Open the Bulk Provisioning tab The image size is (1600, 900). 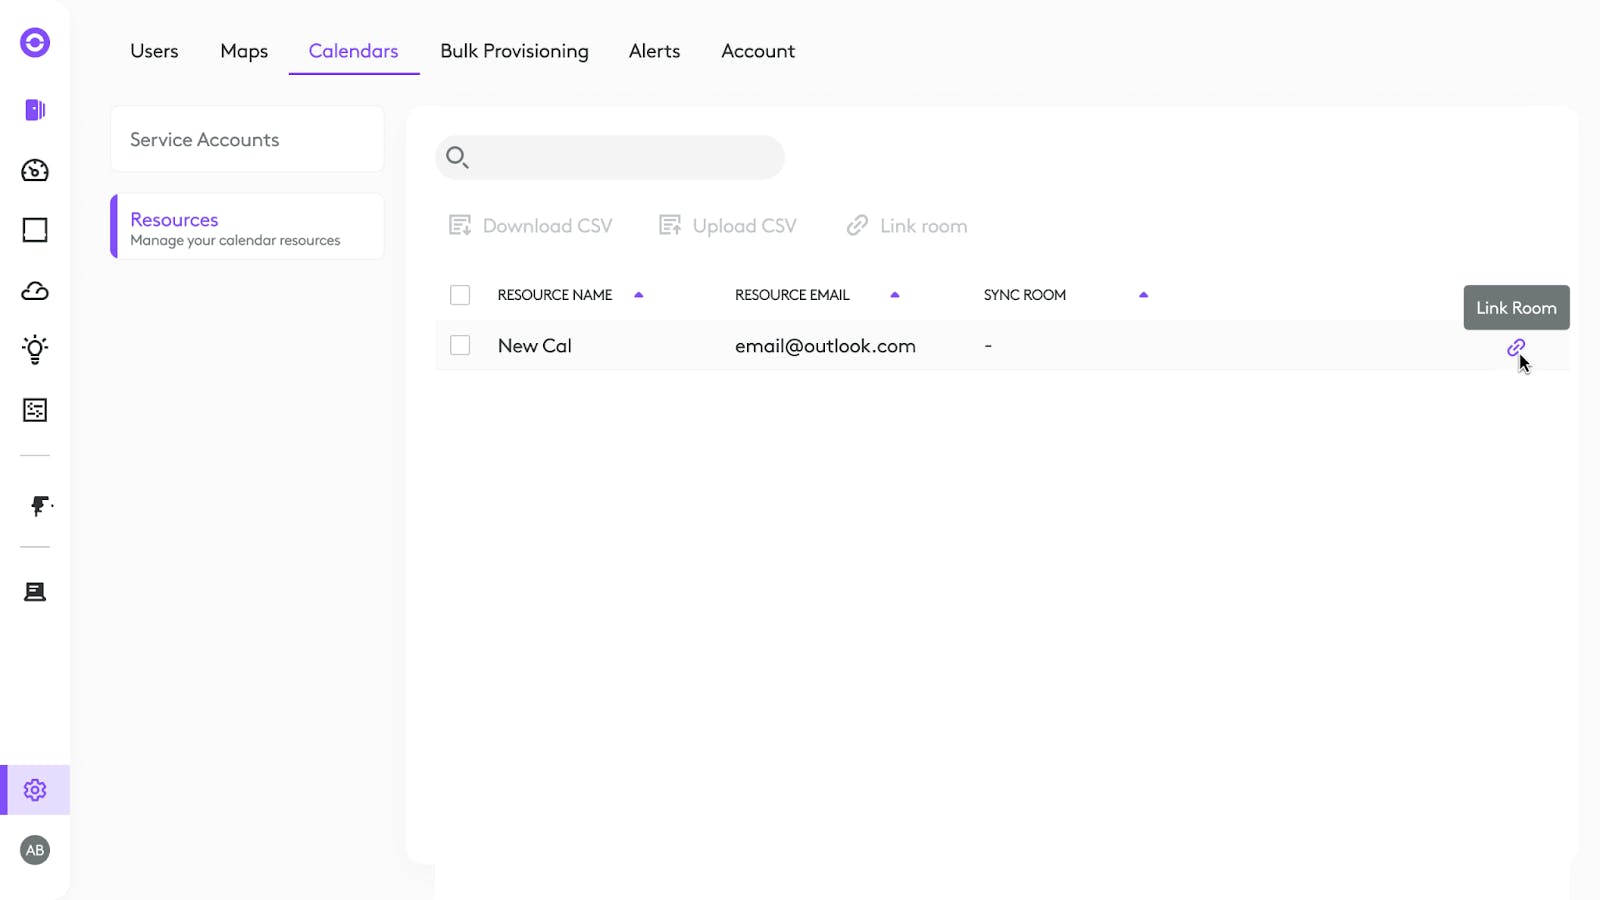514,51
